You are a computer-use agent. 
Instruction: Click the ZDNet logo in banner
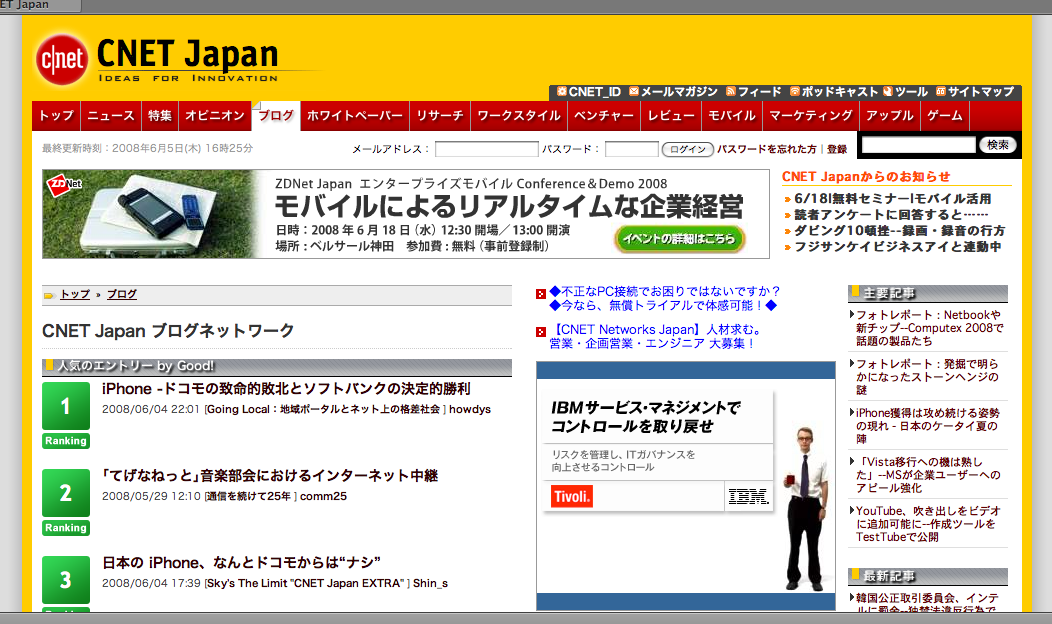click(64, 185)
